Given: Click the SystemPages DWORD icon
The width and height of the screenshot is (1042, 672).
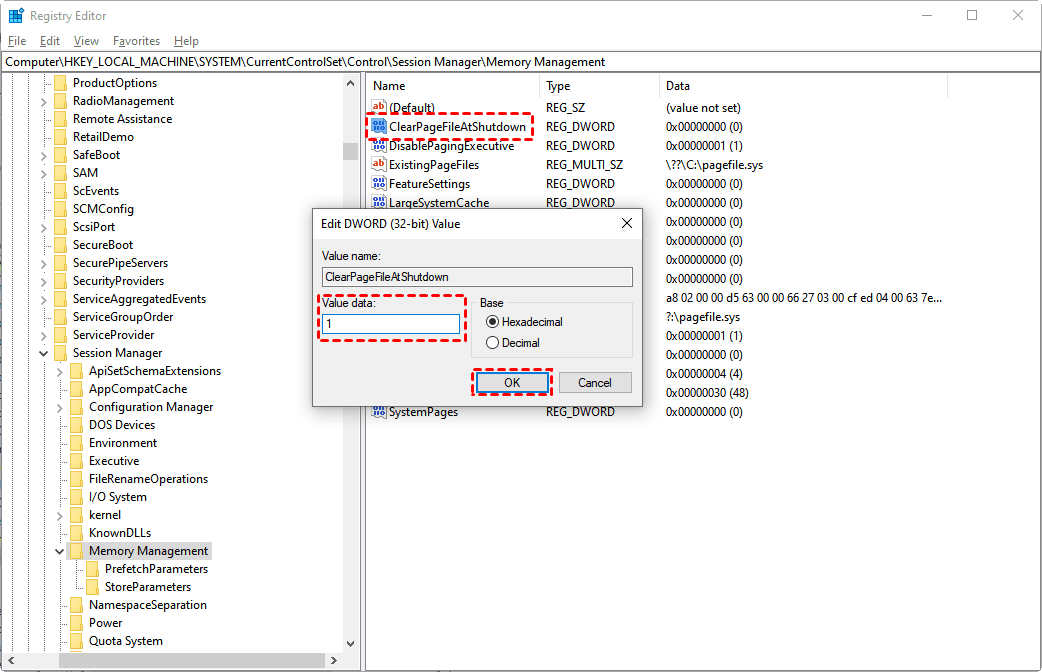Looking at the screenshot, I should [x=379, y=411].
